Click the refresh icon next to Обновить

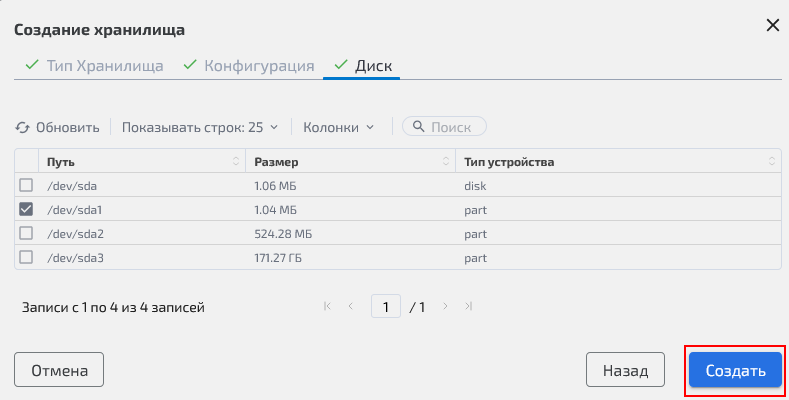23,127
